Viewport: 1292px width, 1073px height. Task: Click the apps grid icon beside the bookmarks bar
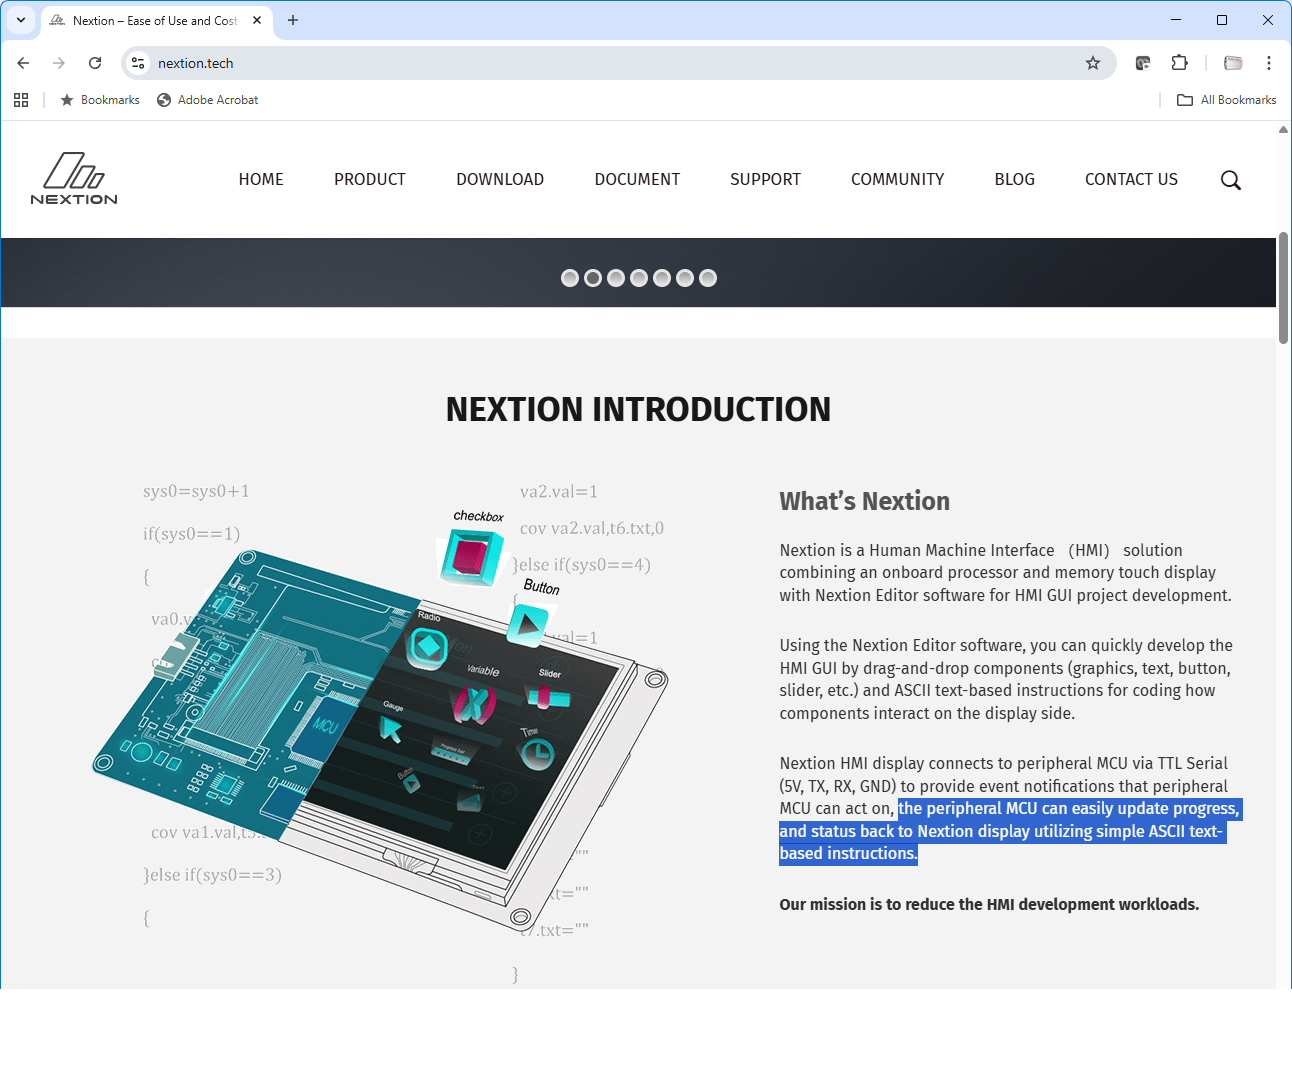point(21,99)
